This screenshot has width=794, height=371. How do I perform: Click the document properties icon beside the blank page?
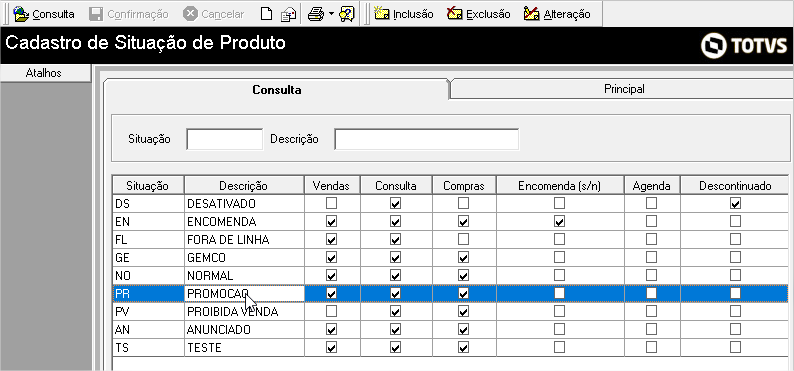coord(289,14)
